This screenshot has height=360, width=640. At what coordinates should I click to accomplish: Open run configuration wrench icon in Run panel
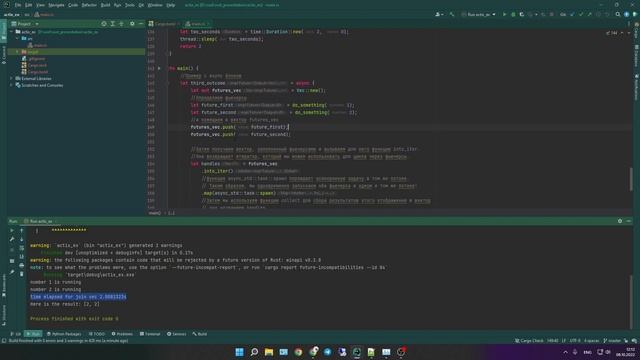coord(12,239)
